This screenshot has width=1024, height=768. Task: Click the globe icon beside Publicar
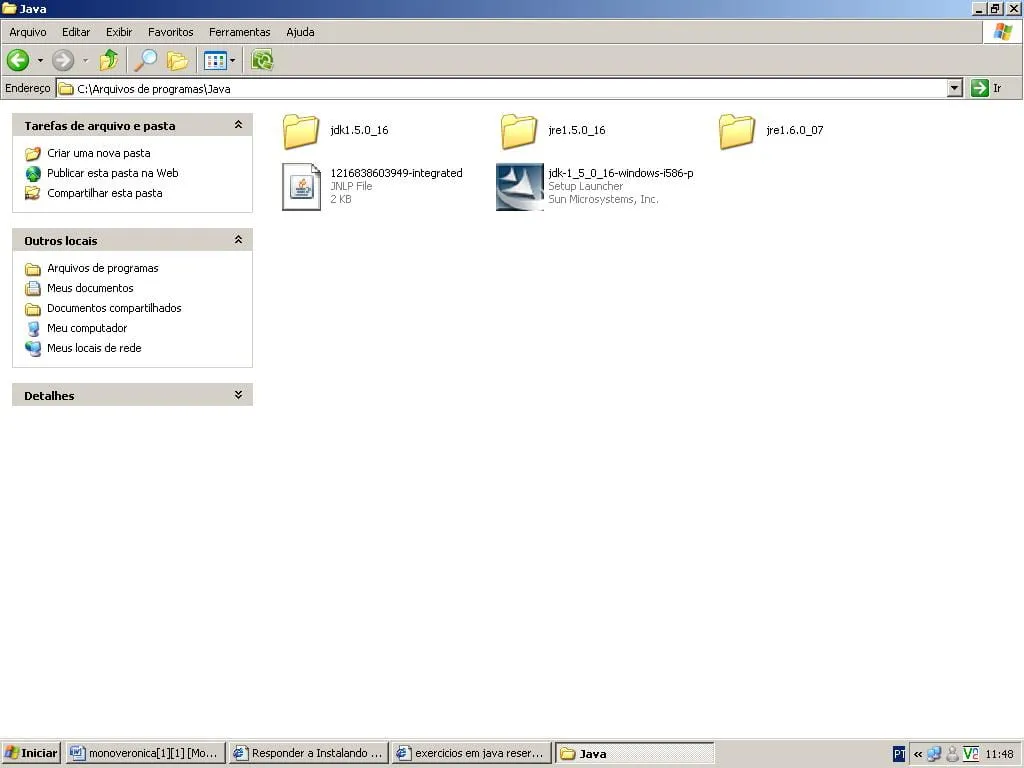click(x=33, y=174)
